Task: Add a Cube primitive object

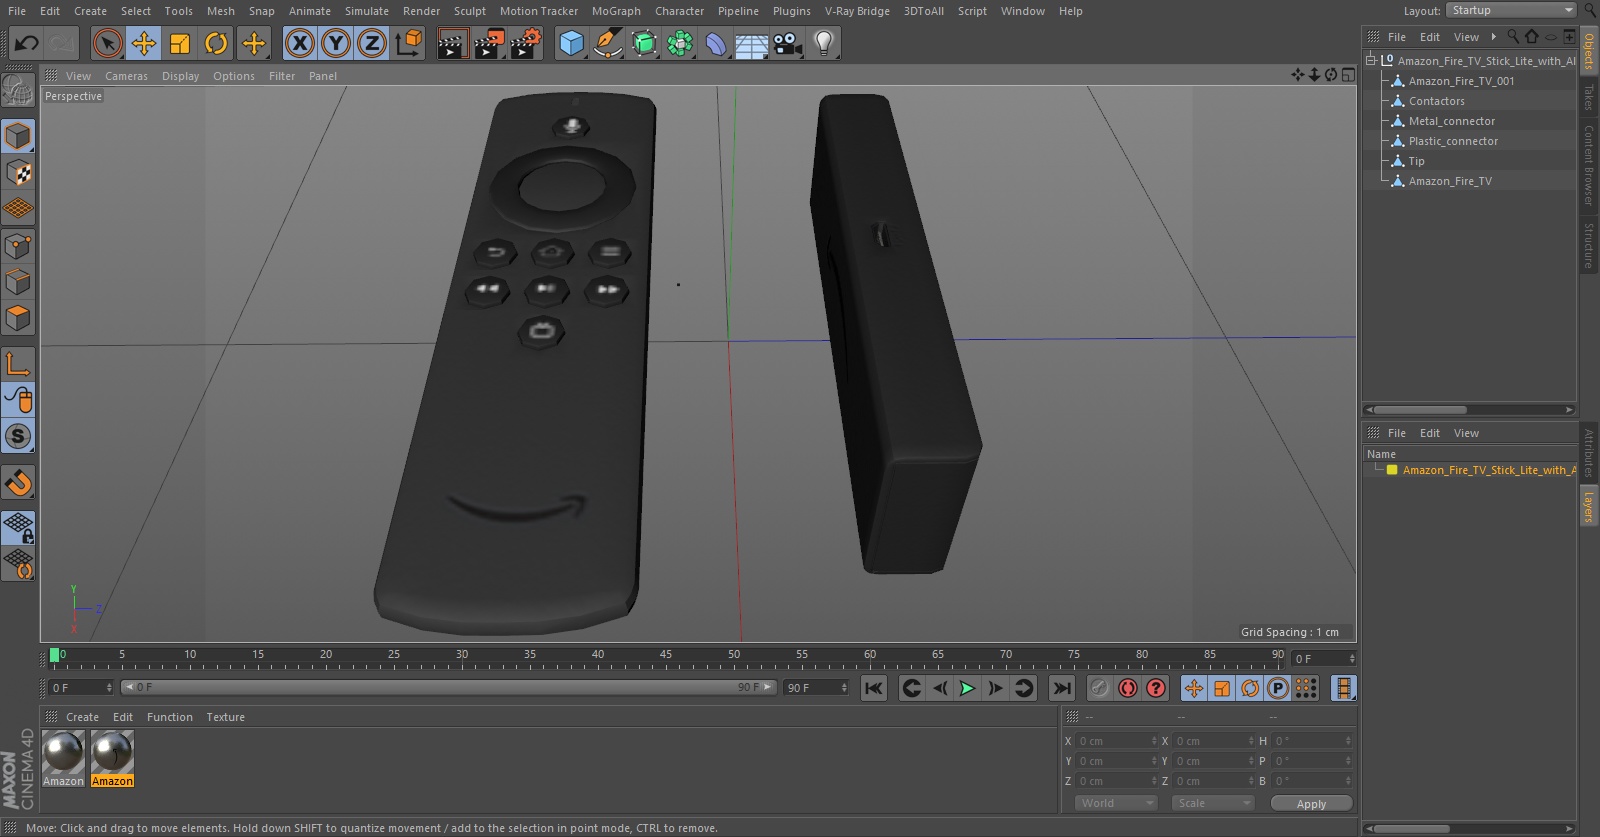Action: tap(571, 43)
